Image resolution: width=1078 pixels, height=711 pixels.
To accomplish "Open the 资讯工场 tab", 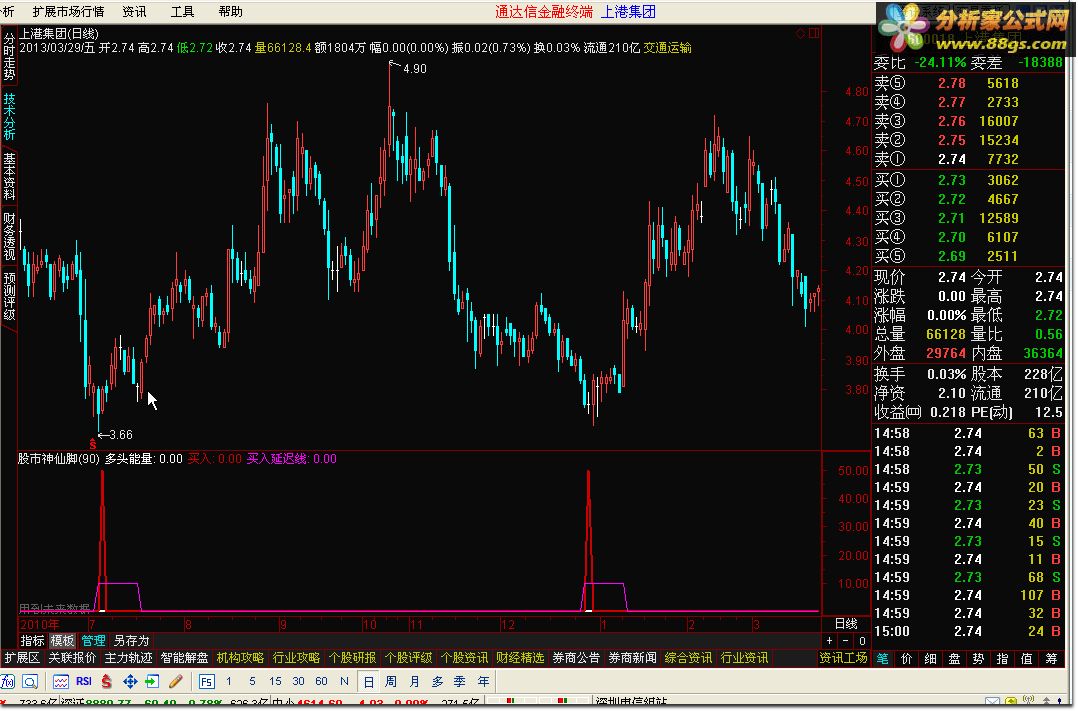I will pos(844,658).
